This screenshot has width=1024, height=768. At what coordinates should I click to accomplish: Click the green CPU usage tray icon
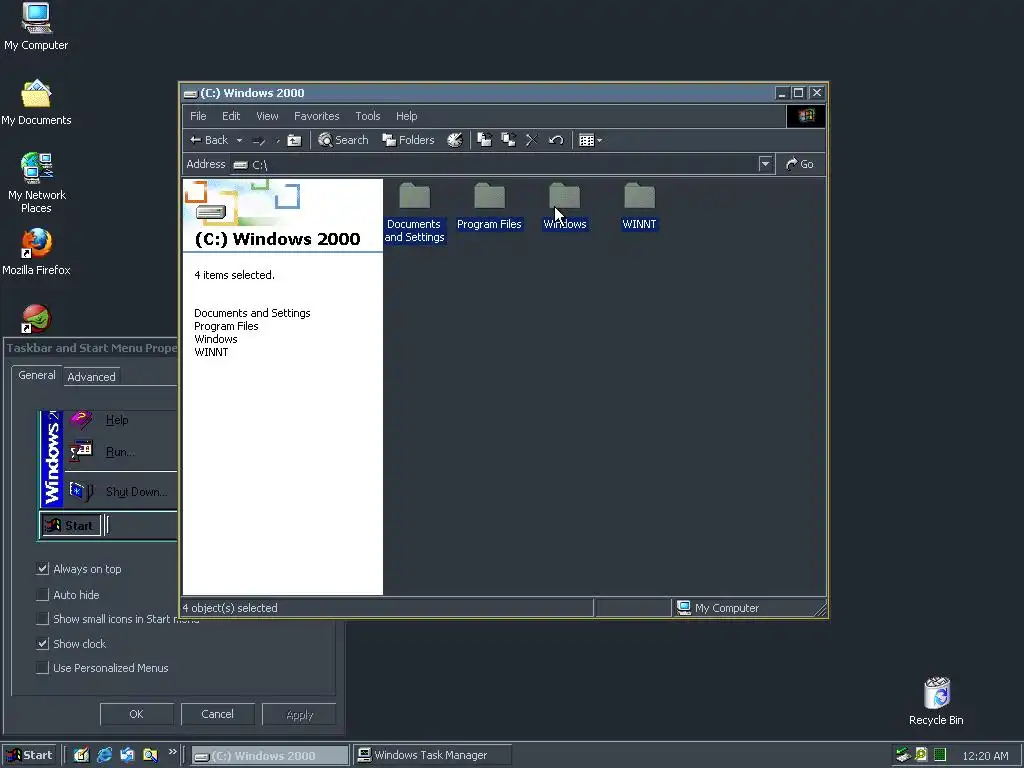pos(940,755)
